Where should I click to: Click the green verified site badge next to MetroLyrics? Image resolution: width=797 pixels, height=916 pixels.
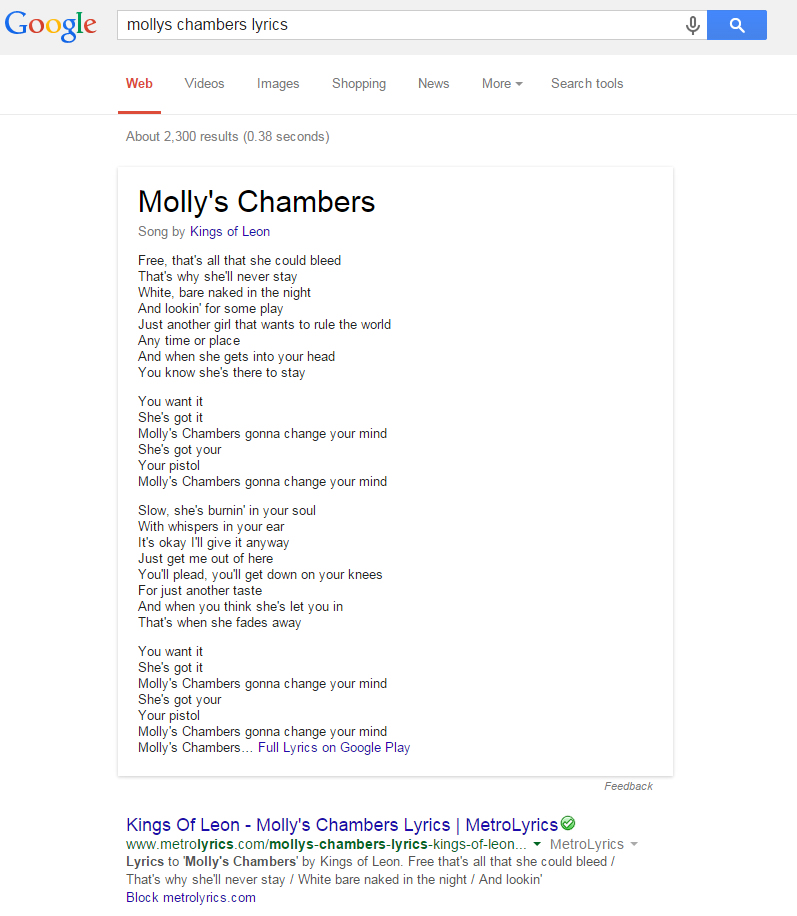point(566,823)
